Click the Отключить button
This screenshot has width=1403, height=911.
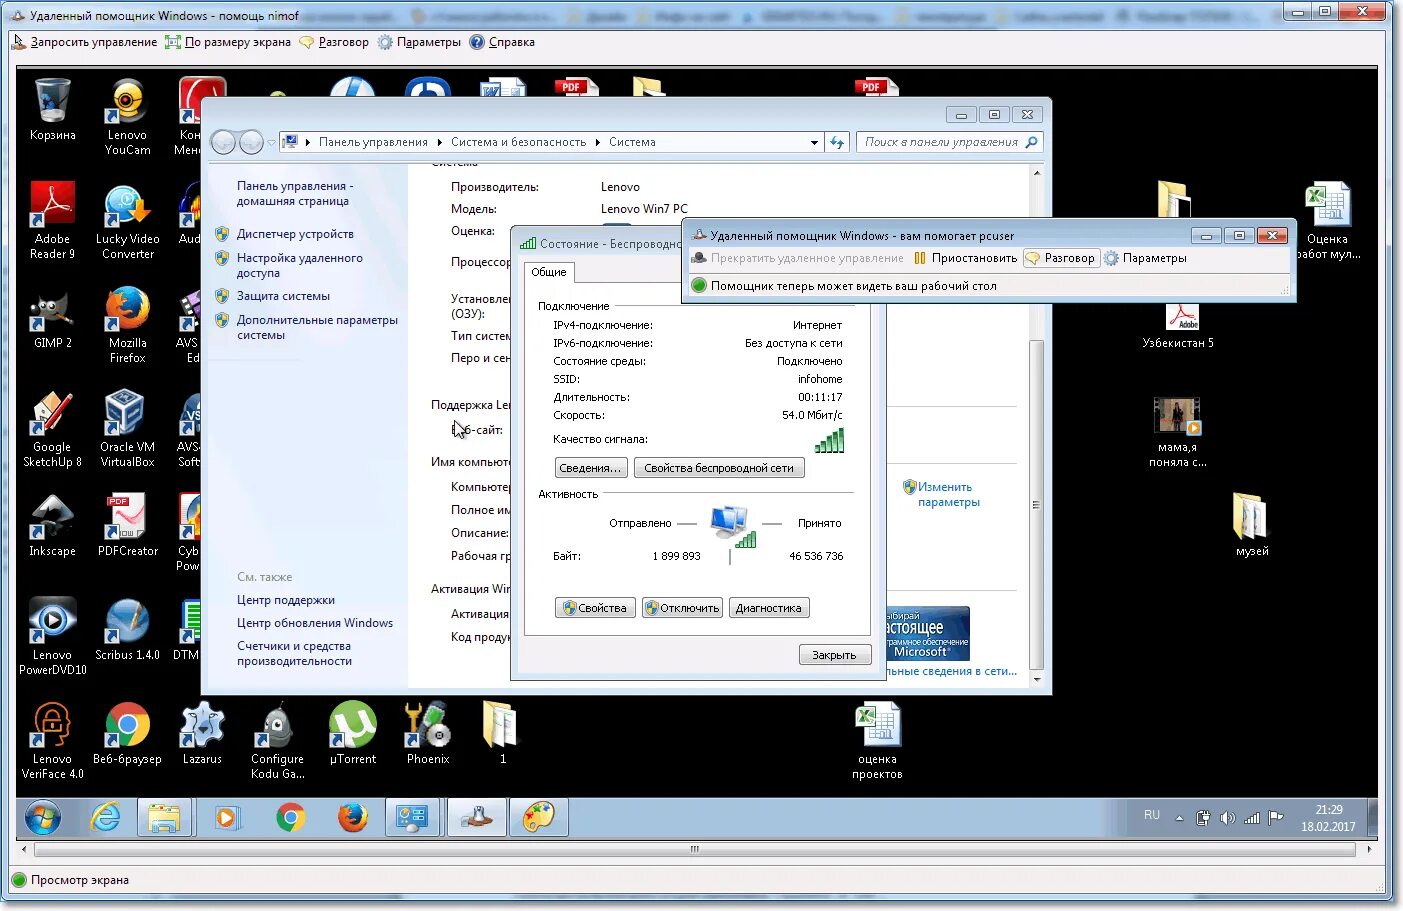point(682,608)
